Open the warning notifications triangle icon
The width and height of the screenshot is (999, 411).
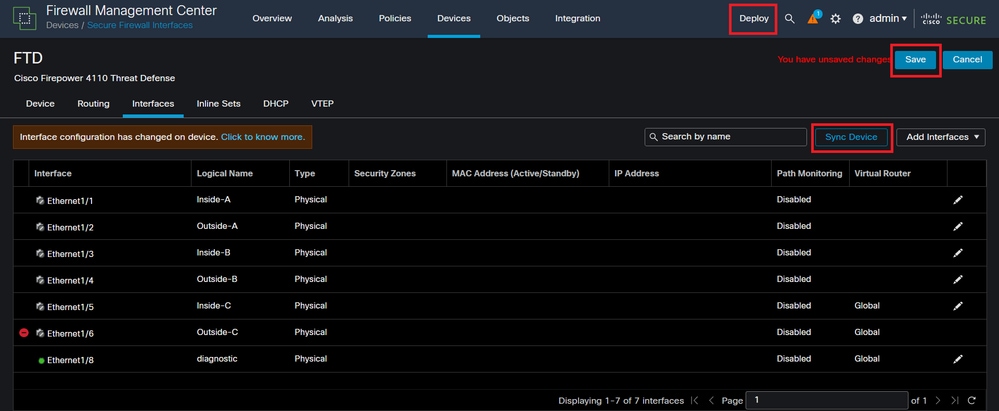pos(814,18)
